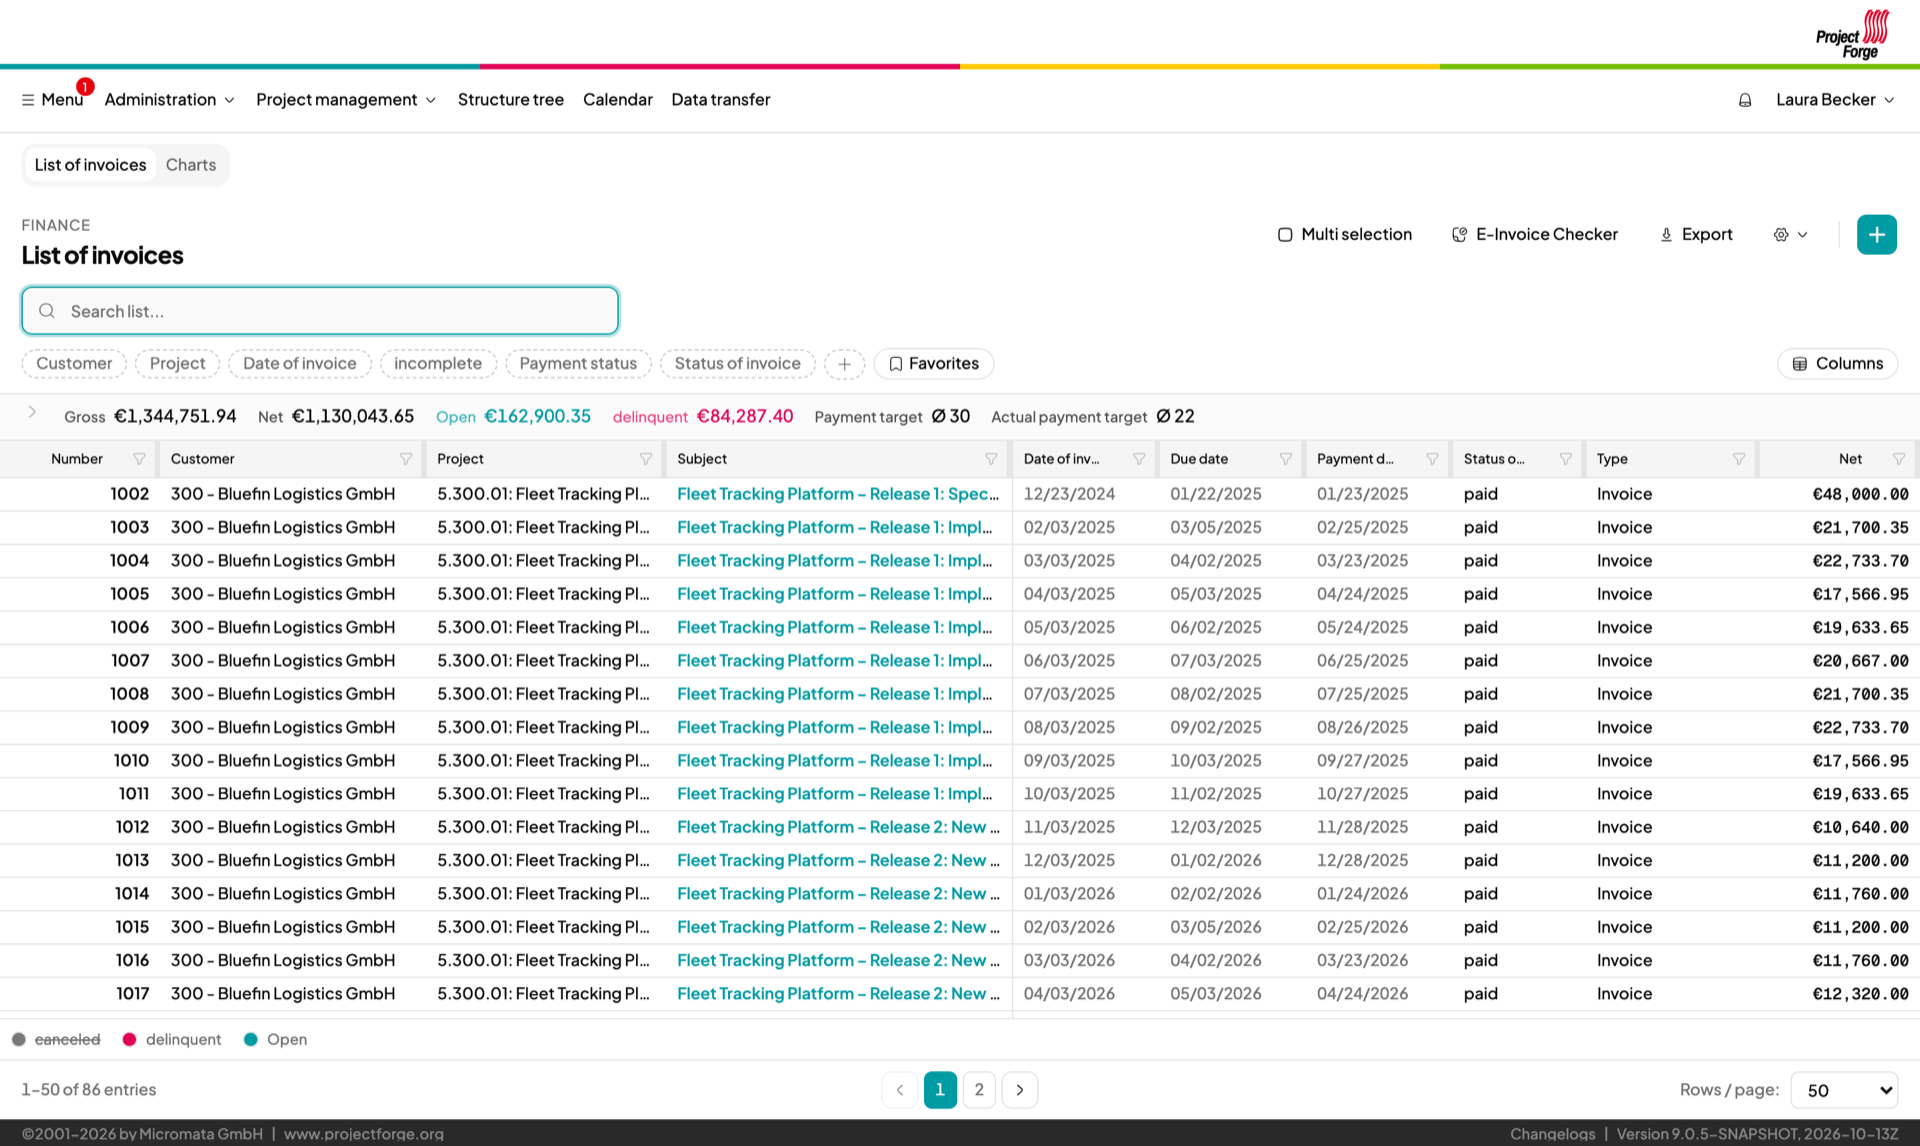This screenshot has width=1920, height=1146.
Task: Open subject link of invoice 1002
Action: point(838,494)
